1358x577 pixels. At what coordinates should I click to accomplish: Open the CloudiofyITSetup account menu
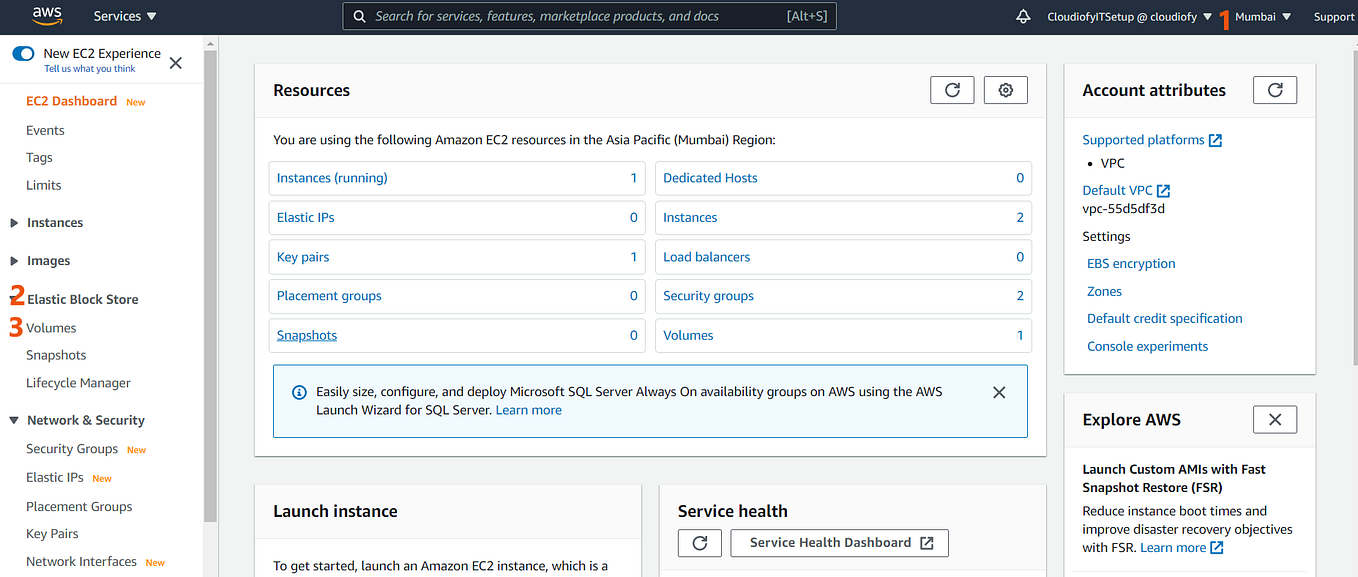(1128, 16)
